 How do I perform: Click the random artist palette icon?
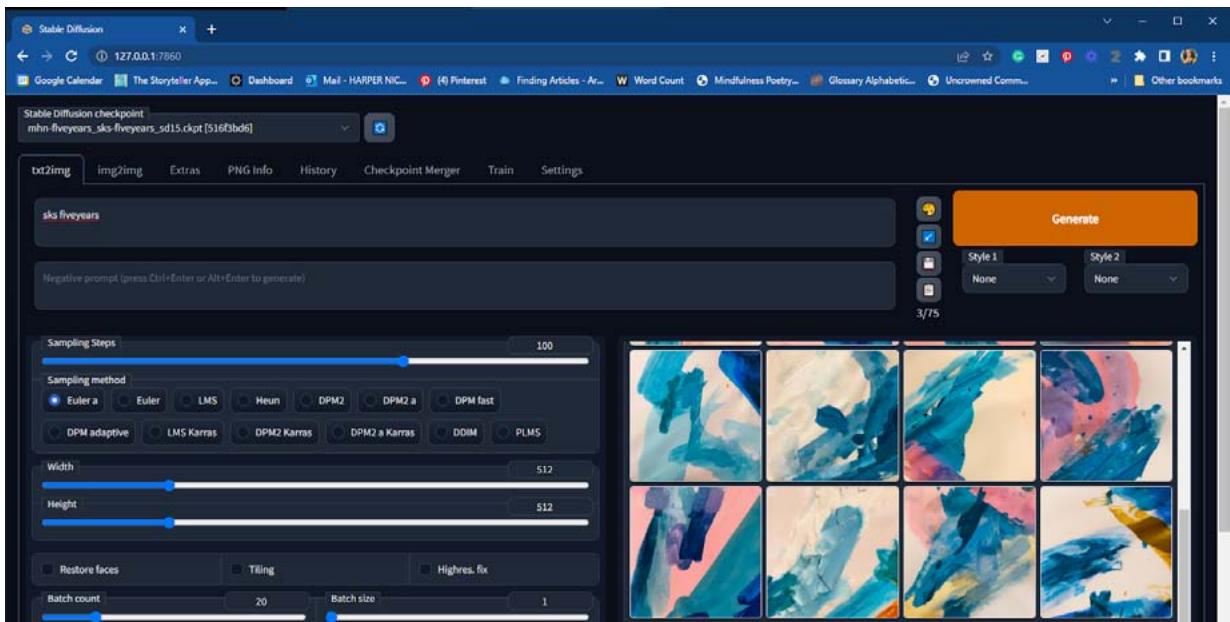point(928,210)
